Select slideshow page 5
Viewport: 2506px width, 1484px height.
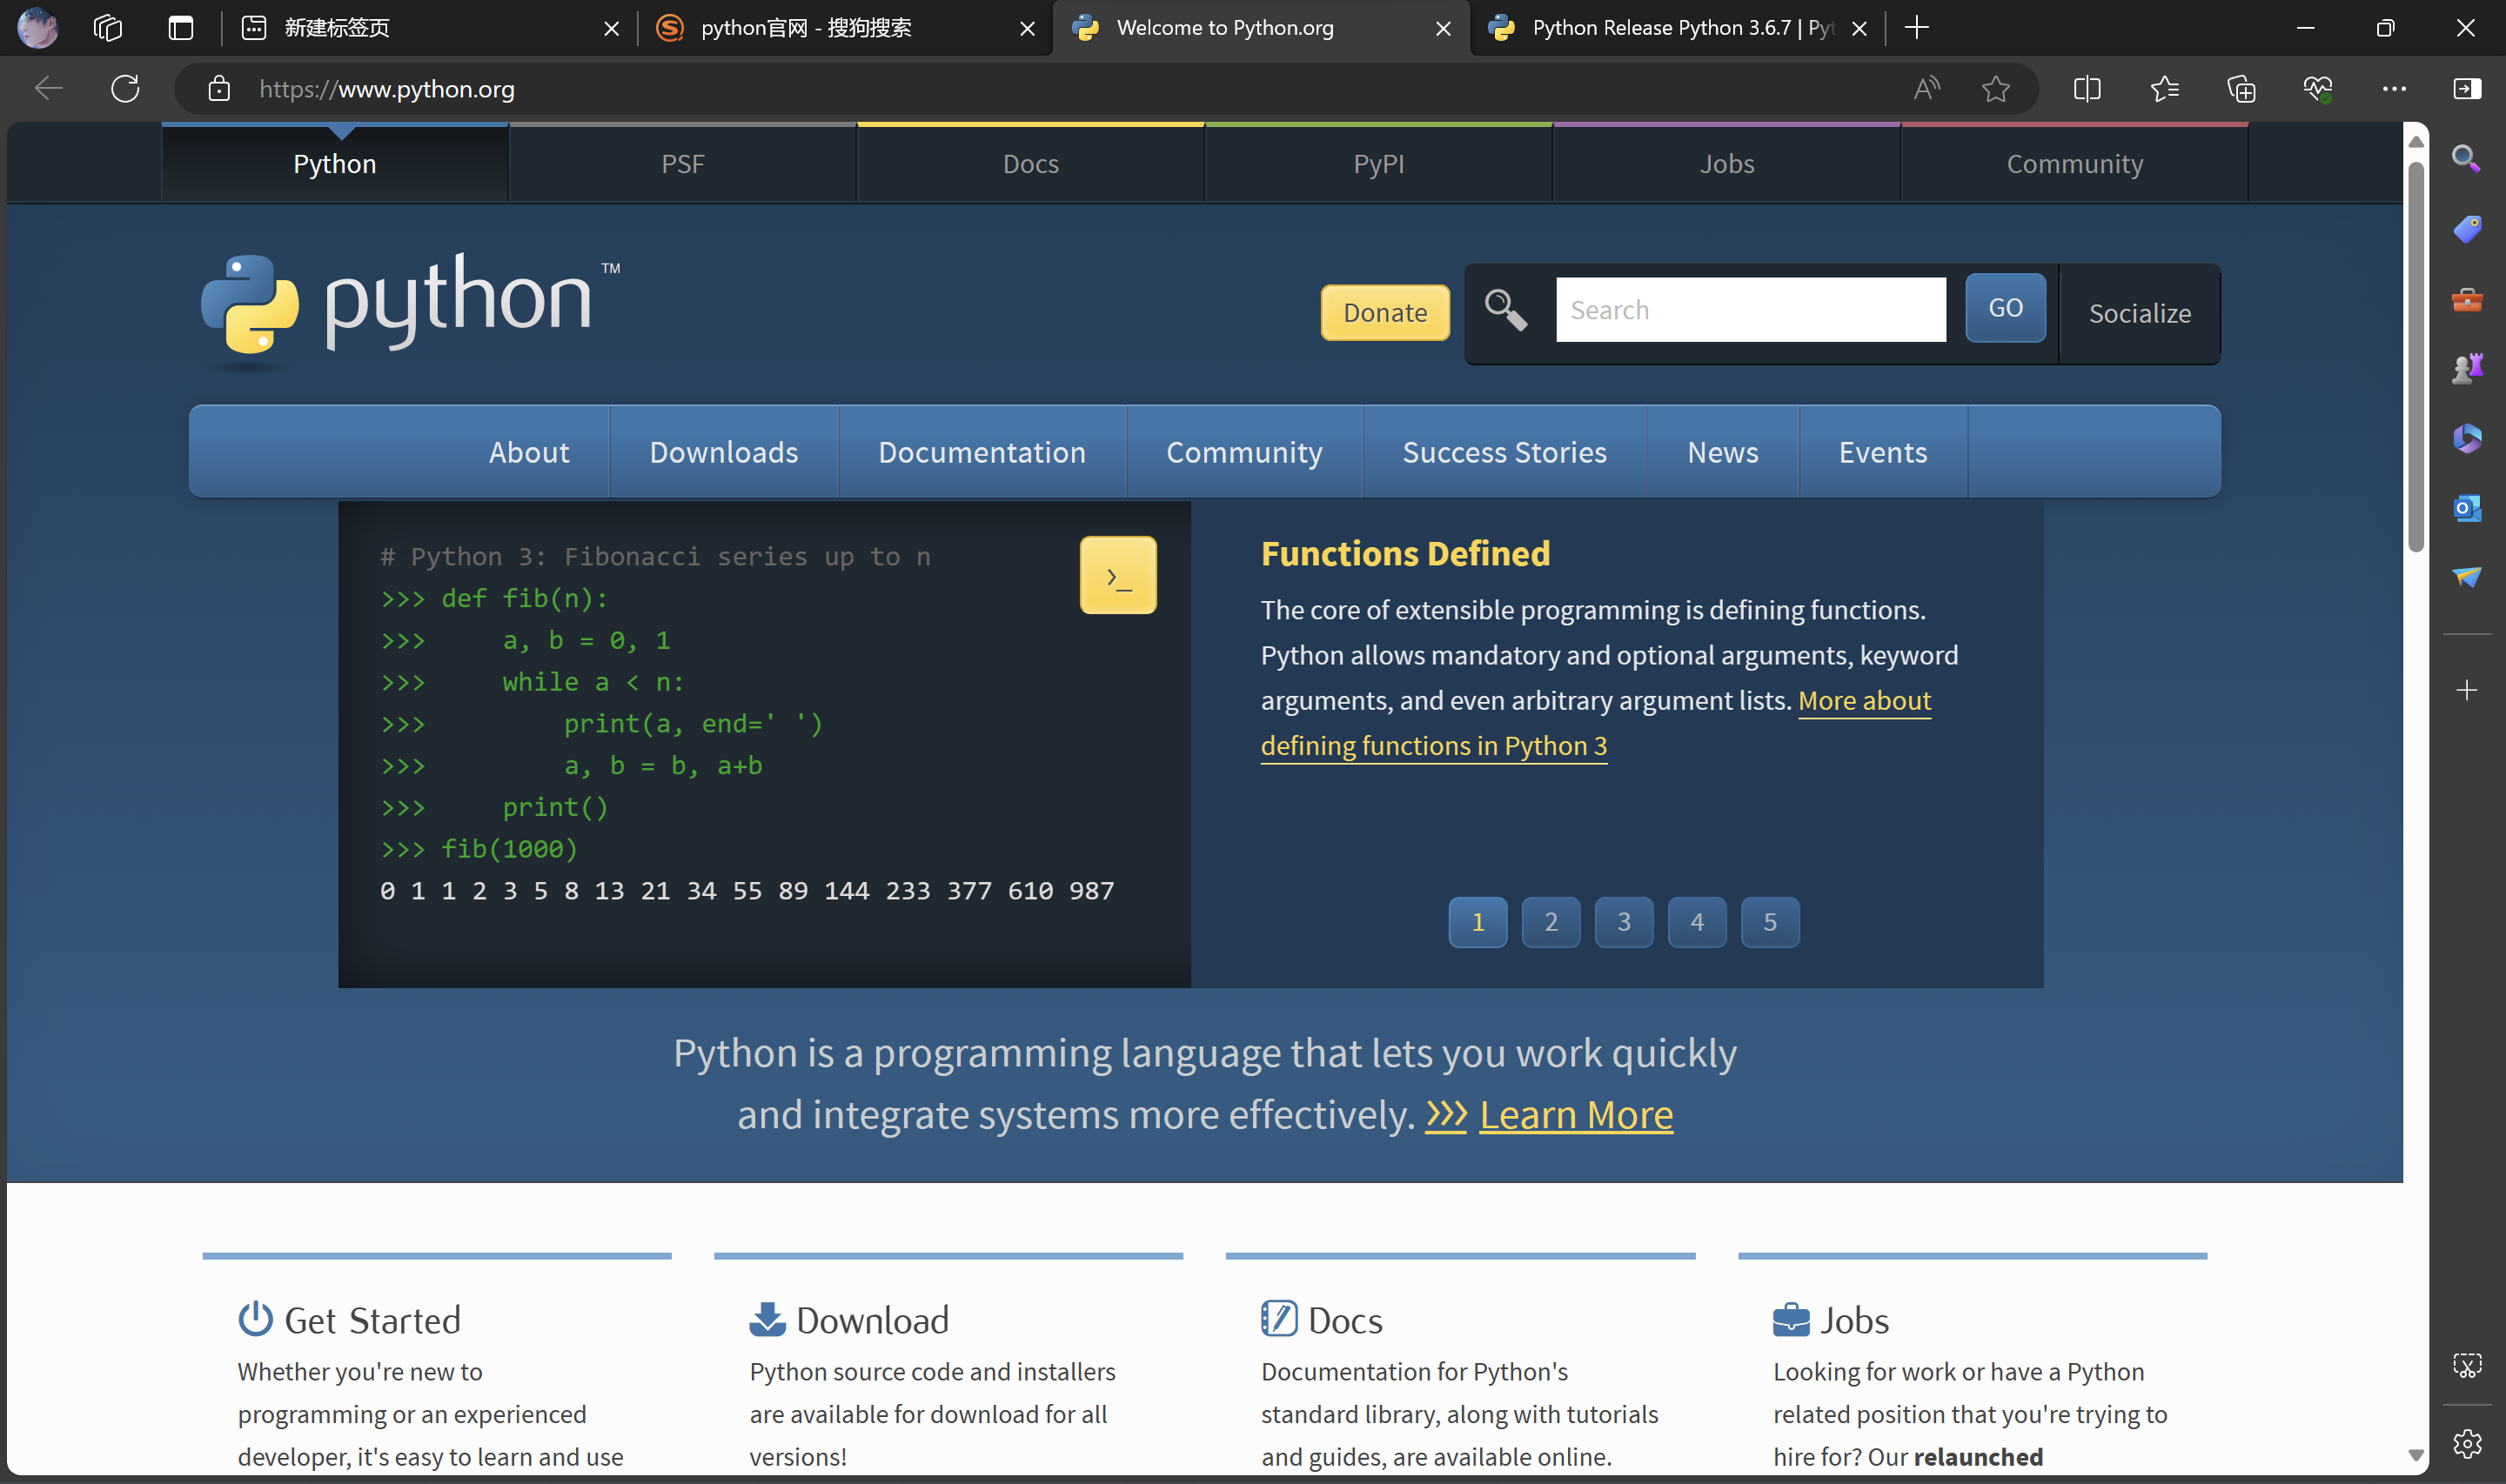(x=1769, y=921)
